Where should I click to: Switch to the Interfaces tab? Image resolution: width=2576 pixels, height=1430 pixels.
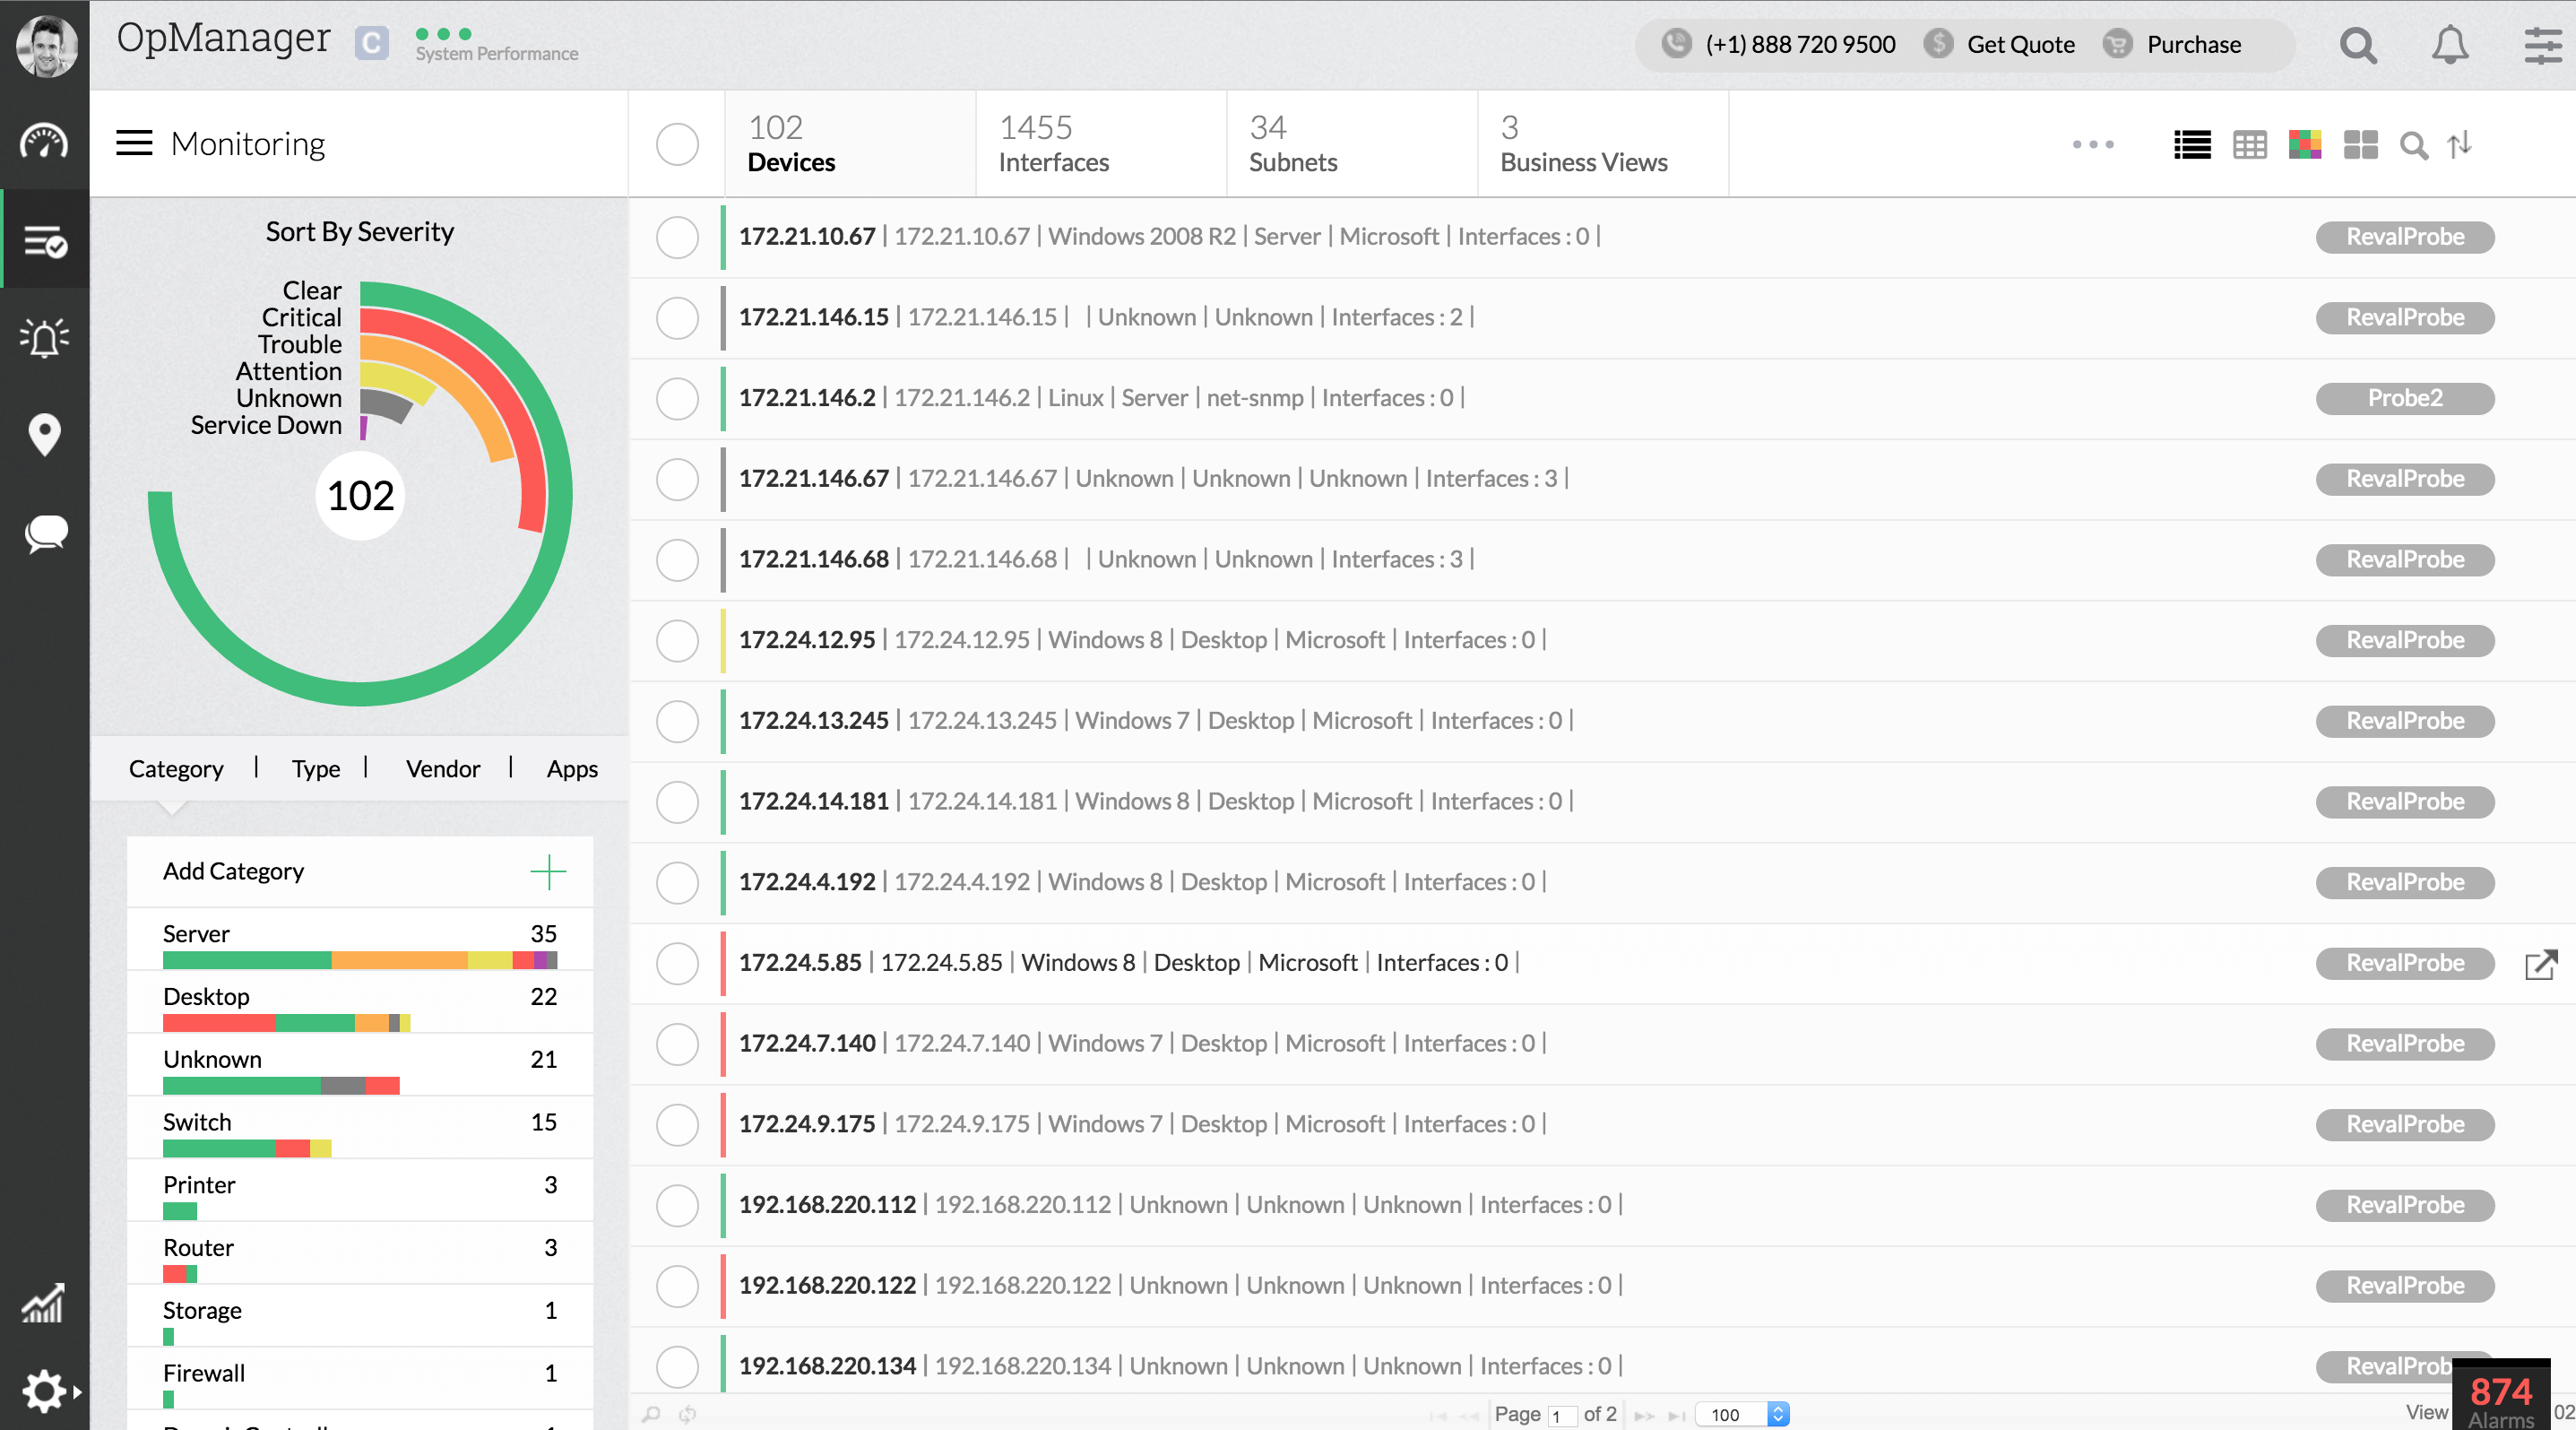click(x=1053, y=144)
